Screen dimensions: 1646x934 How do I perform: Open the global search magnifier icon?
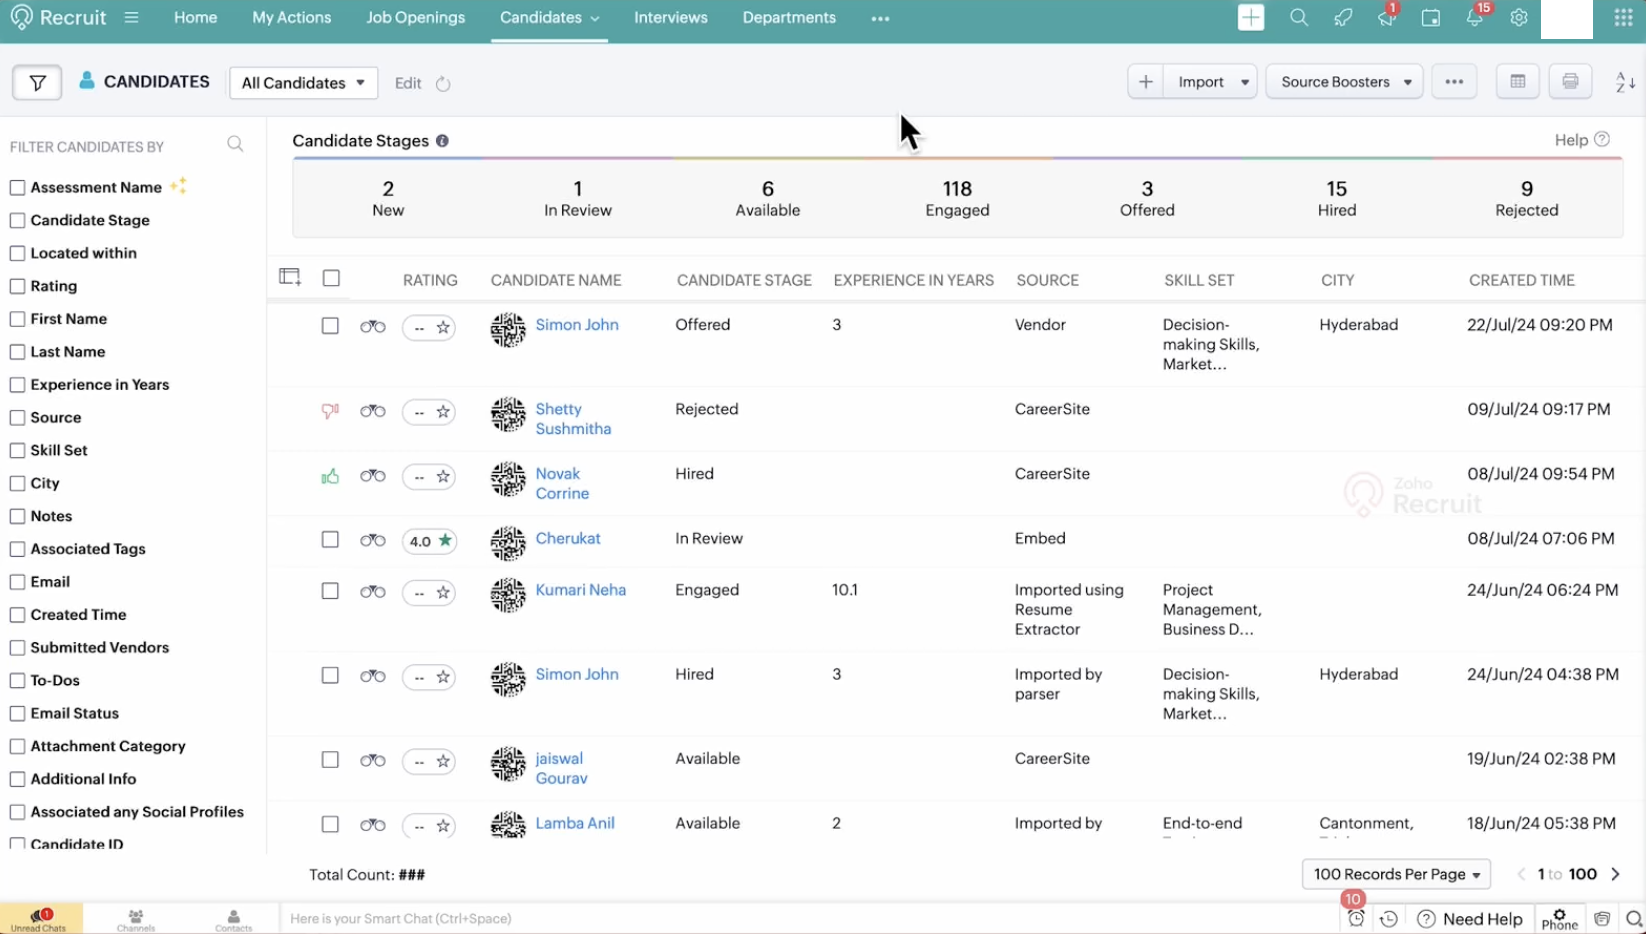click(1299, 18)
